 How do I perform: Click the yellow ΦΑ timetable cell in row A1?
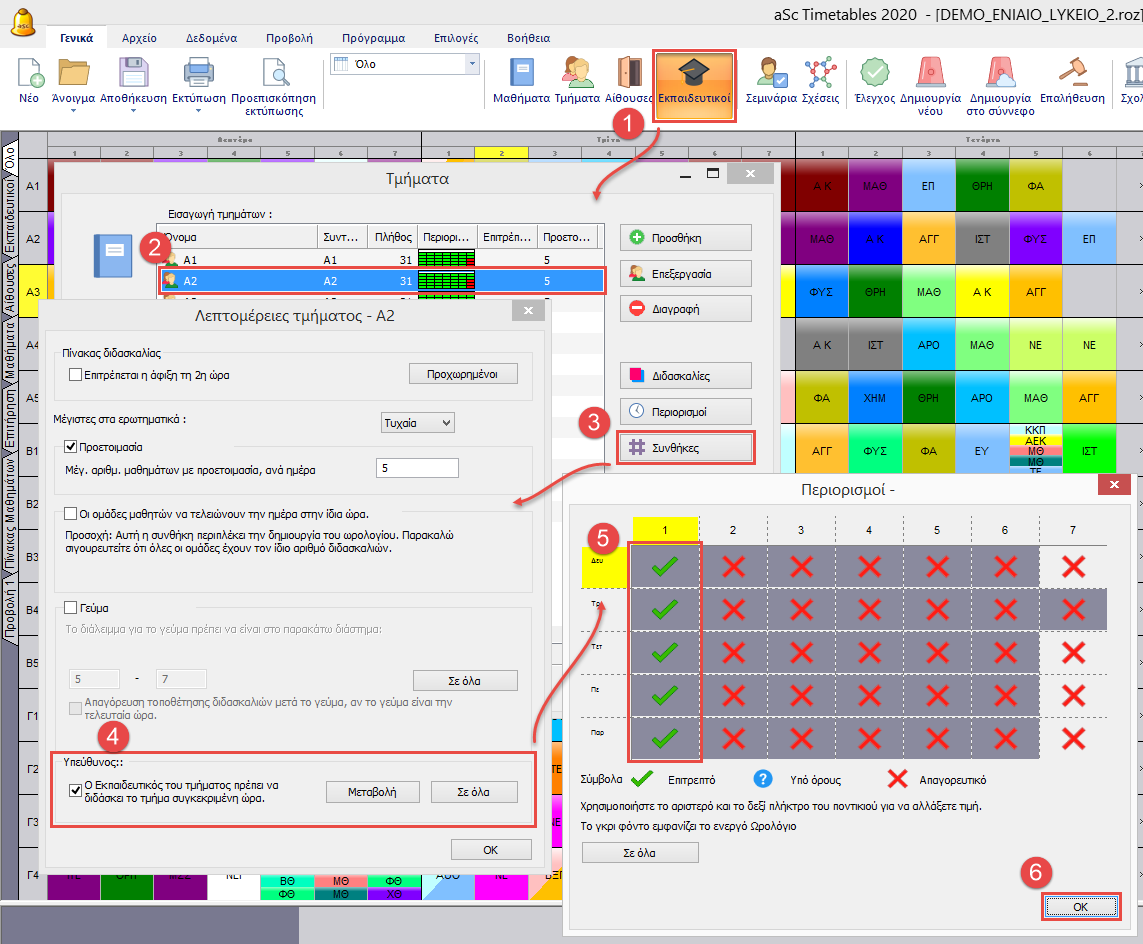1035,186
